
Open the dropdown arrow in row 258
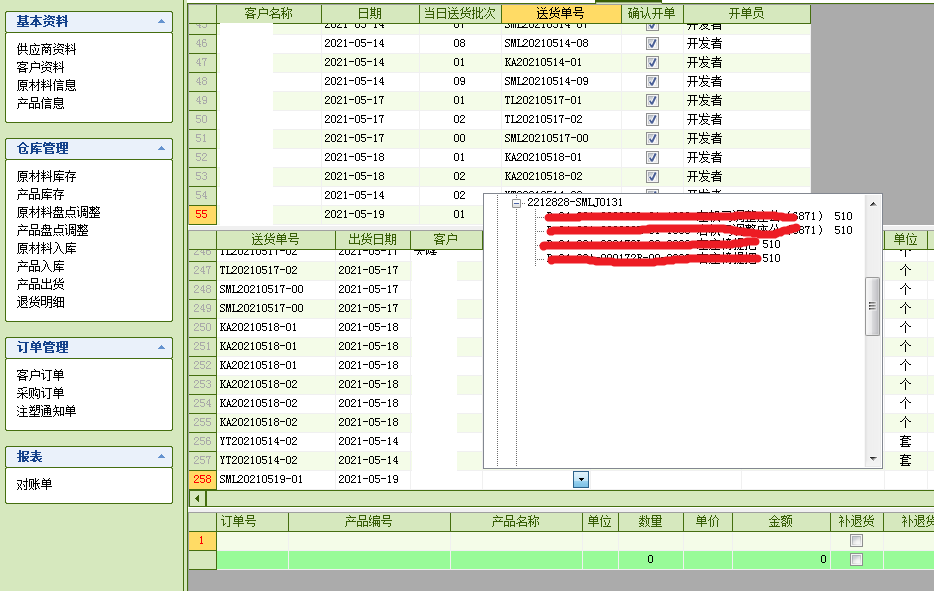click(x=580, y=480)
